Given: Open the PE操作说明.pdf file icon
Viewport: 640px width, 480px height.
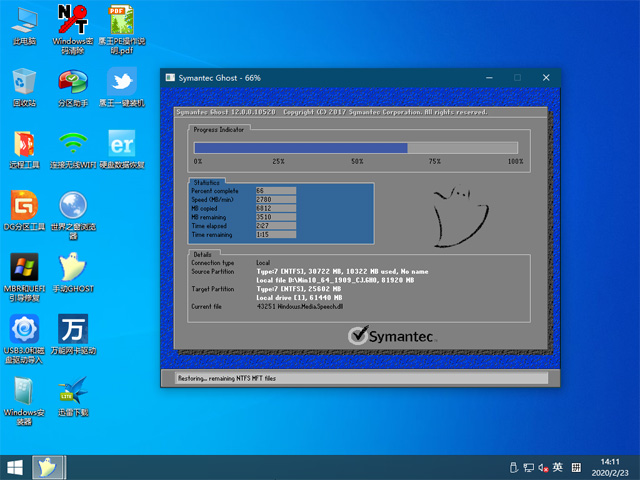Looking at the screenshot, I should pyautogui.click(x=122, y=29).
